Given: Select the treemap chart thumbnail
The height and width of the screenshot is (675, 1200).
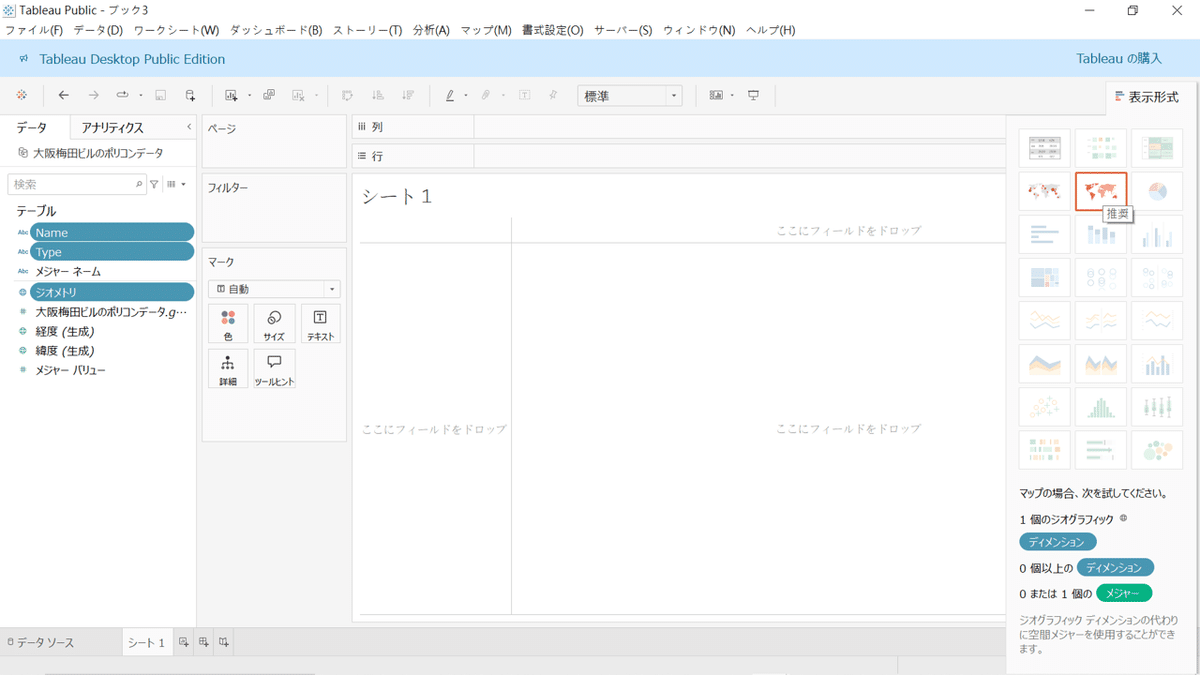Looking at the screenshot, I should [1044, 278].
